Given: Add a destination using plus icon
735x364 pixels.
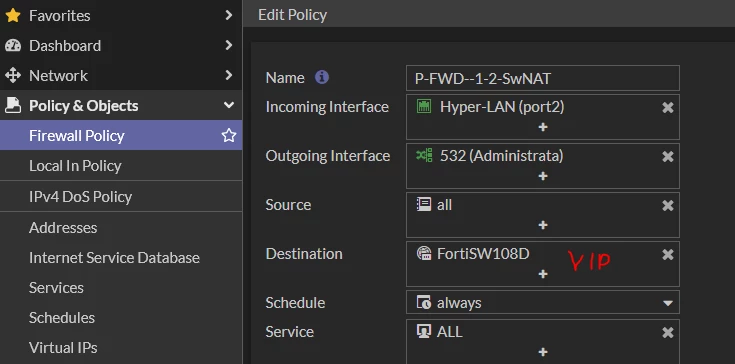Looking at the screenshot, I should coord(543,274).
